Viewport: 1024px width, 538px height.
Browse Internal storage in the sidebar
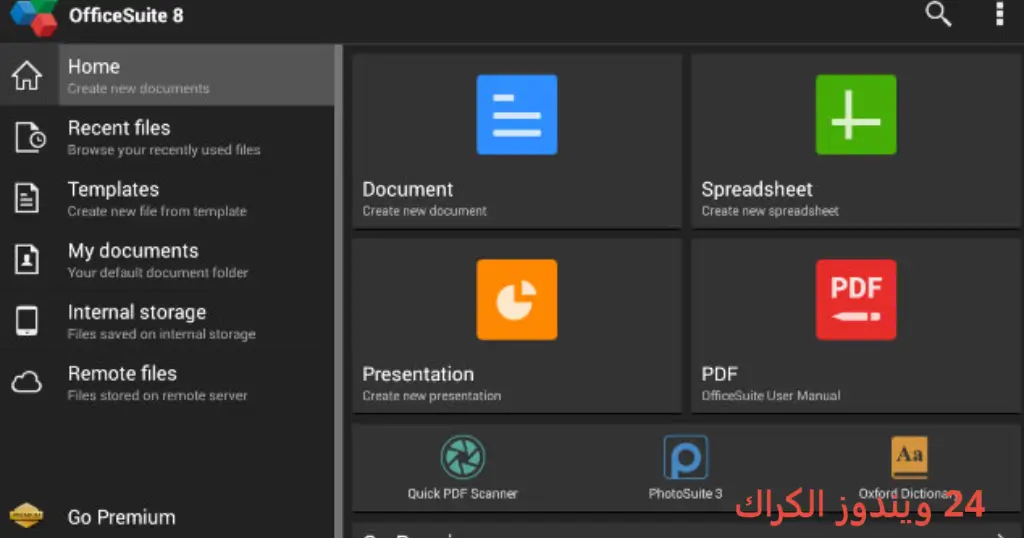[x=167, y=321]
